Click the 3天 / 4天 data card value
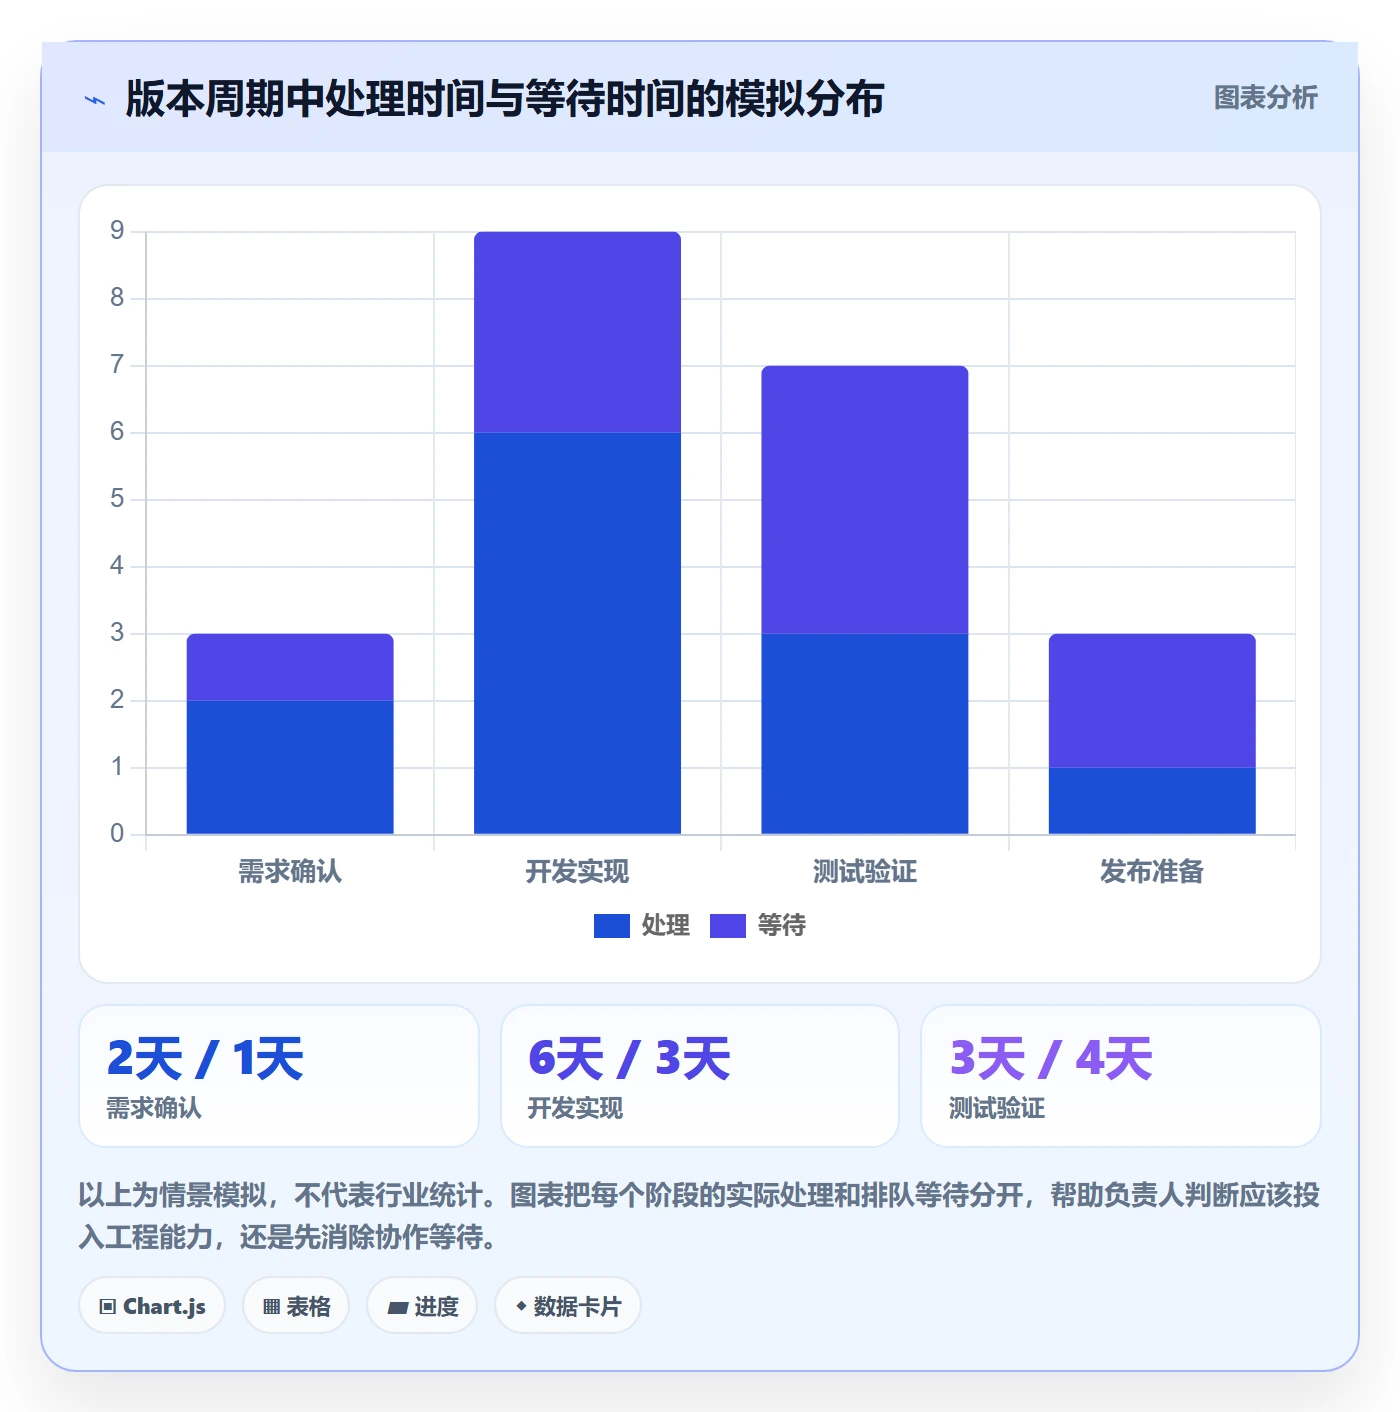 1051,1059
